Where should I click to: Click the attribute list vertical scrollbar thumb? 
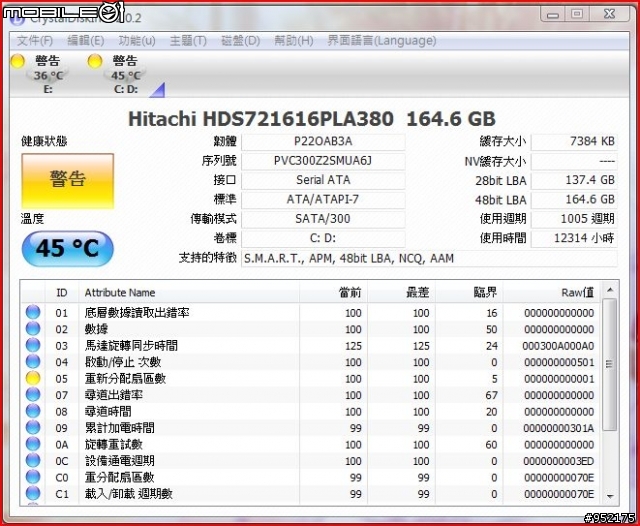[610, 364]
